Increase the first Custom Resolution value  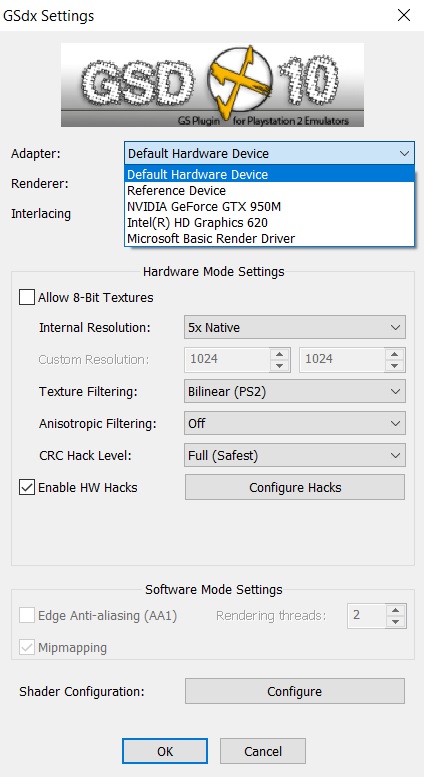tap(280, 354)
